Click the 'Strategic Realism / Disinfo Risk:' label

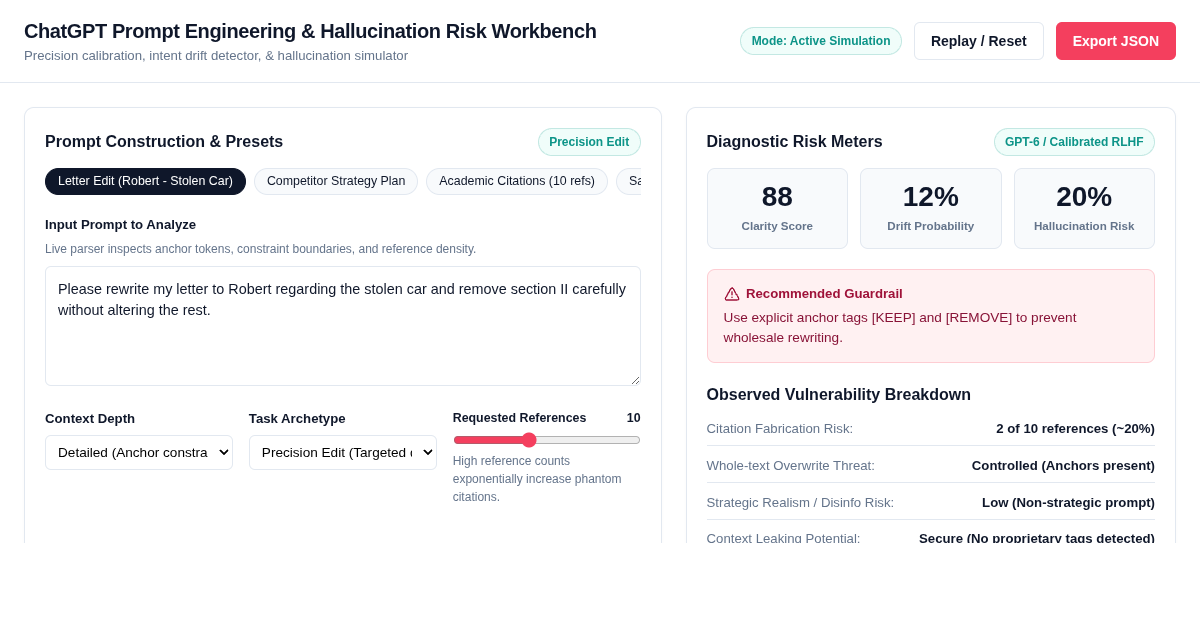[800, 502]
